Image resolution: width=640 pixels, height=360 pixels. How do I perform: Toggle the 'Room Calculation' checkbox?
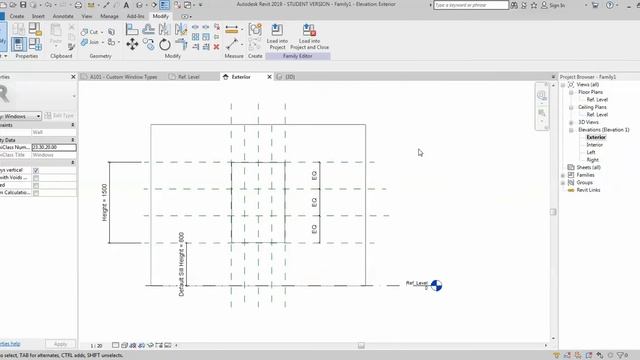[x=36, y=193]
